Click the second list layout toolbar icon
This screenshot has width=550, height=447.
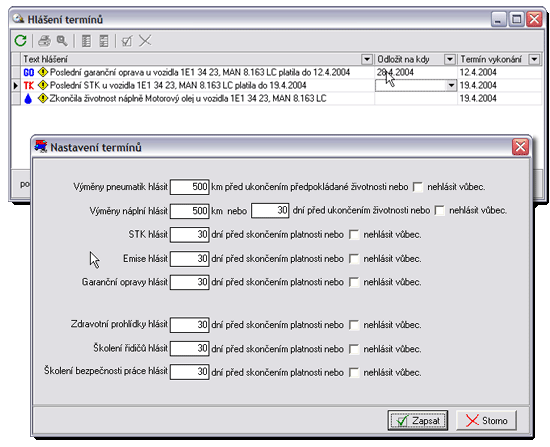click(x=104, y=41)
